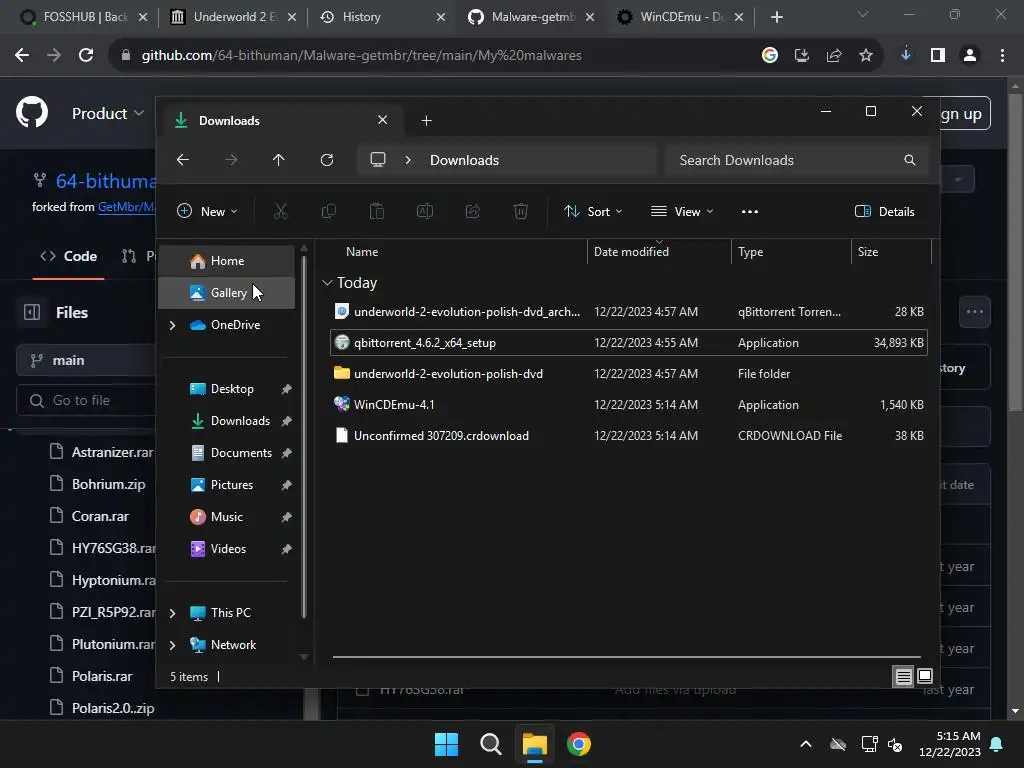Open Desktop quick access folder

tap(232, 389)
